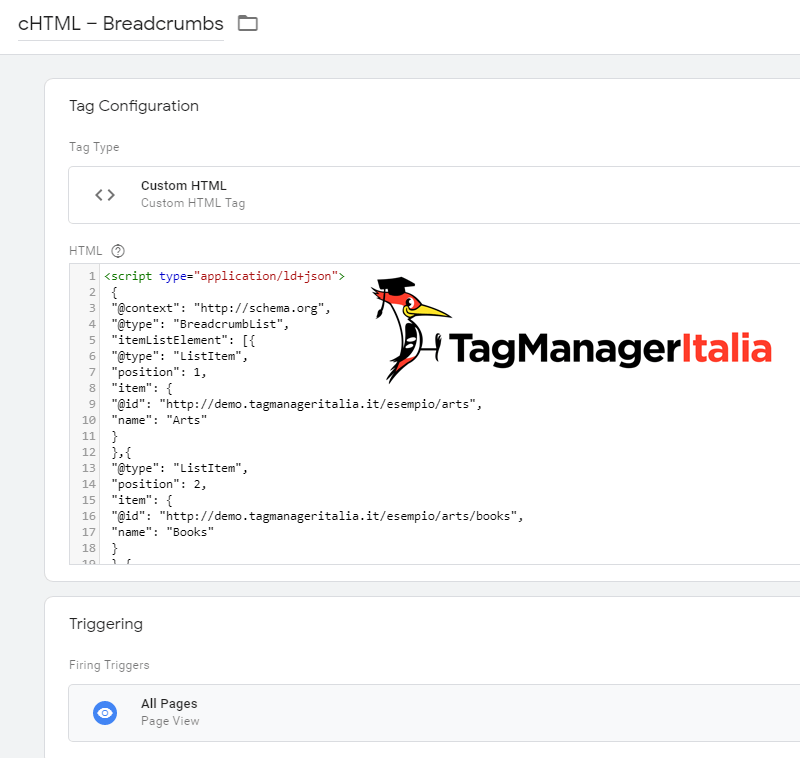Edit the tag name cHTML – Breadcrumbs

click(x=120, y=23)
